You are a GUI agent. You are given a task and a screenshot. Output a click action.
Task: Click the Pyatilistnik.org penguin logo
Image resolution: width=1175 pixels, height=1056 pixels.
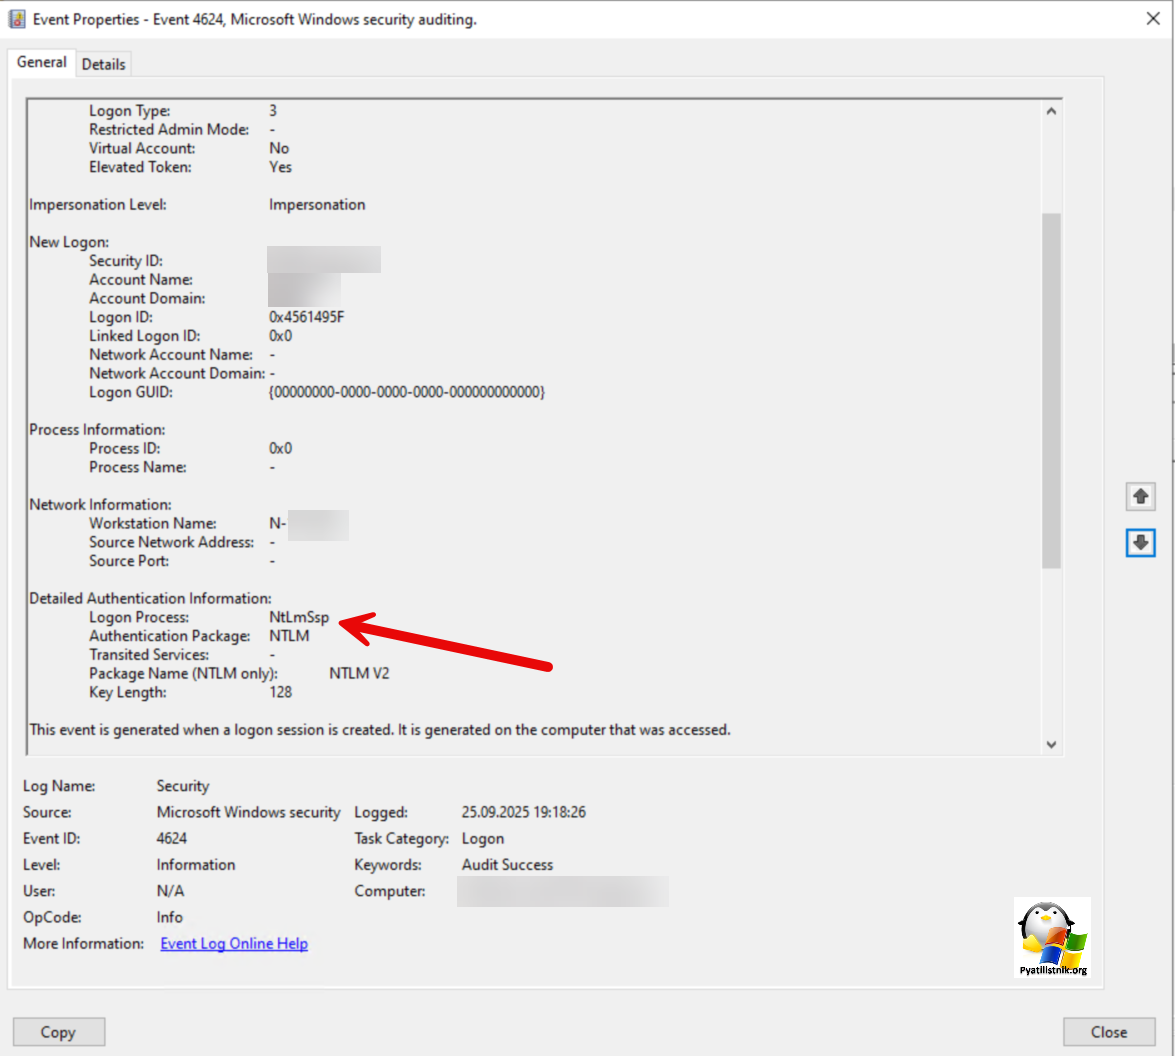pyautogui.click(x=1052, y=937)
